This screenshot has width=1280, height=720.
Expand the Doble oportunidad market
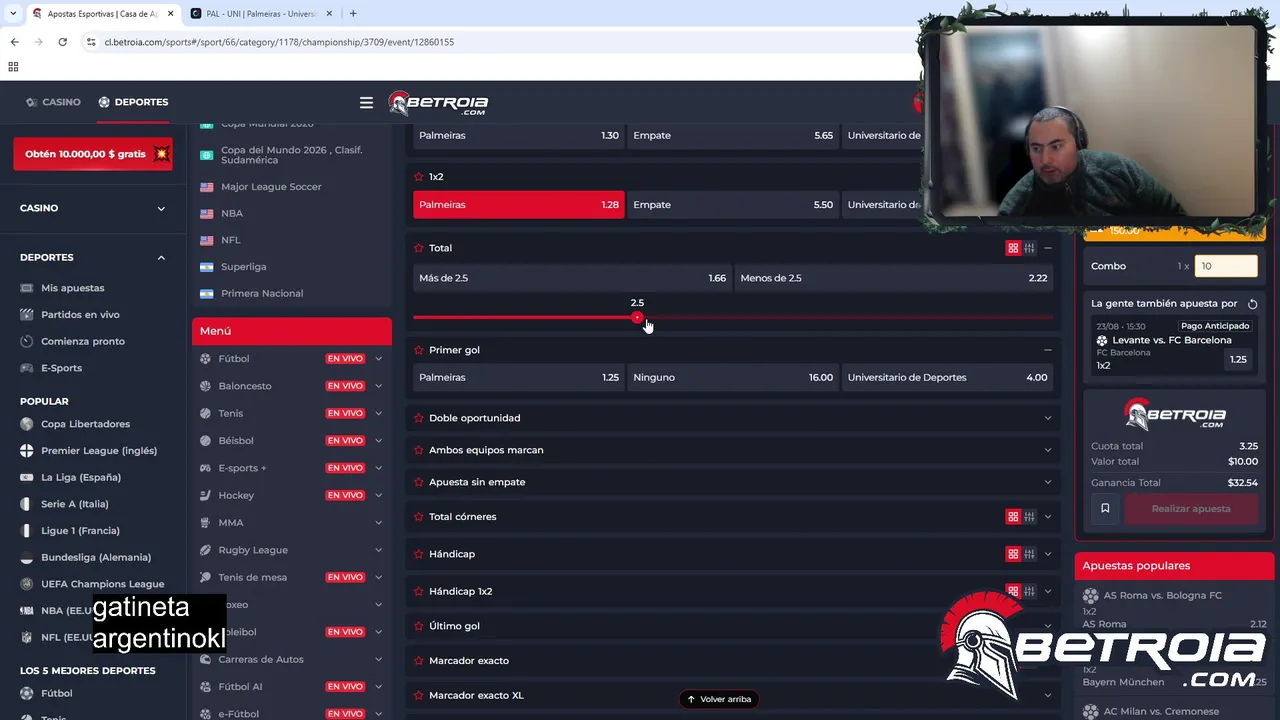click(x=1047, y=418)
